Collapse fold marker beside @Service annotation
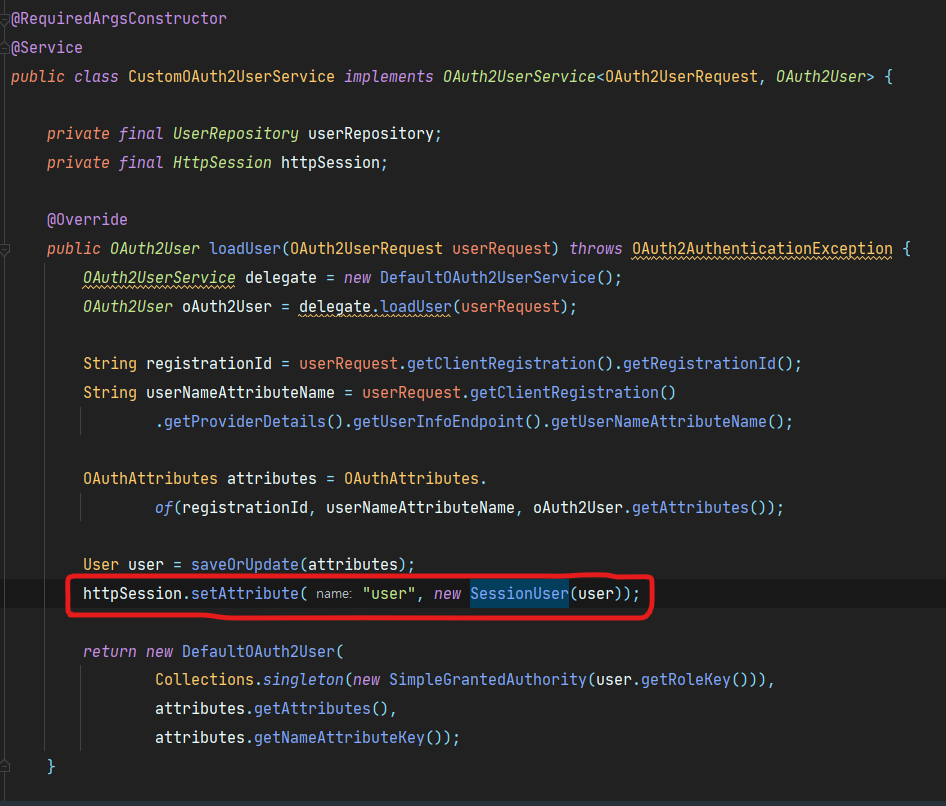946x806 pixels. click(x=5, y=48)
